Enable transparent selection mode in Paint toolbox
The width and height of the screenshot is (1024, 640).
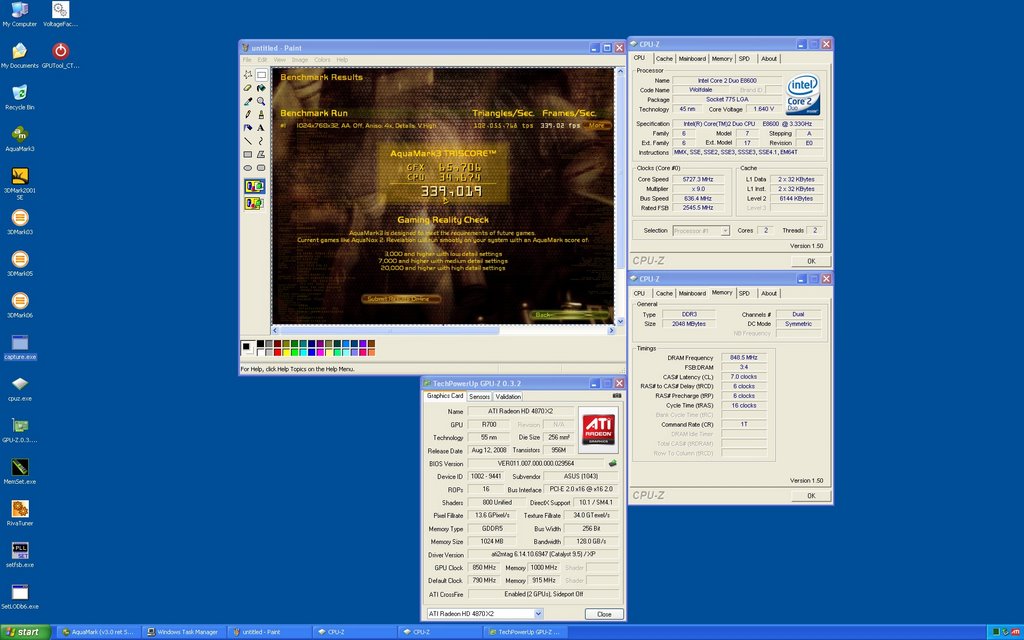pyautogui.click(x=254, y=204)
